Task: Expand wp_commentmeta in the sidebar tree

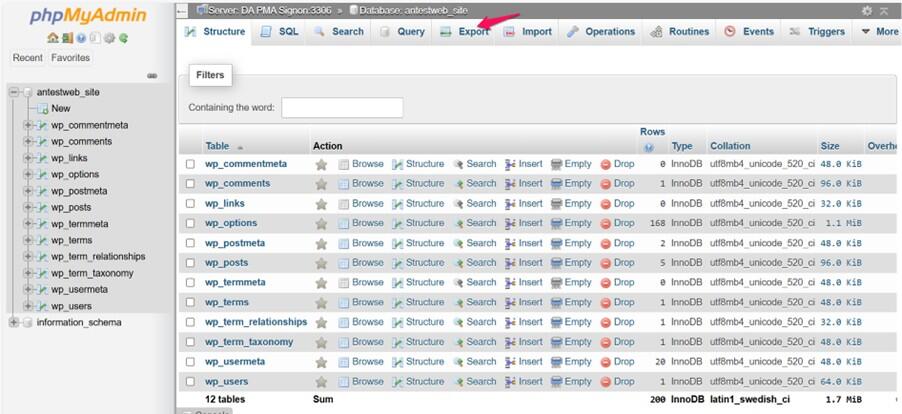Action: 28,125
